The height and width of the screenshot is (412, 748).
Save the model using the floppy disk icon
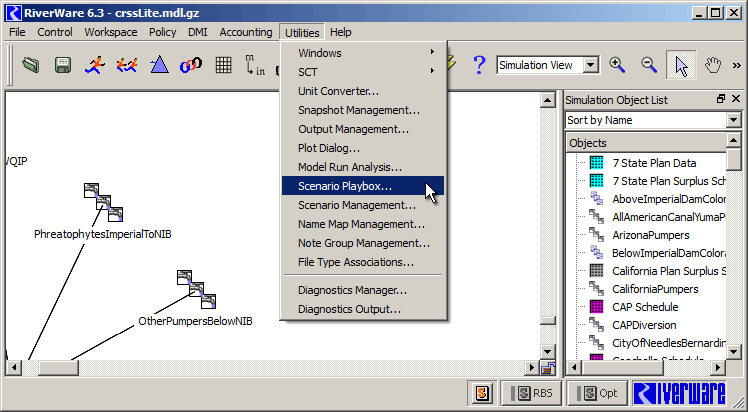pos(63,65)
